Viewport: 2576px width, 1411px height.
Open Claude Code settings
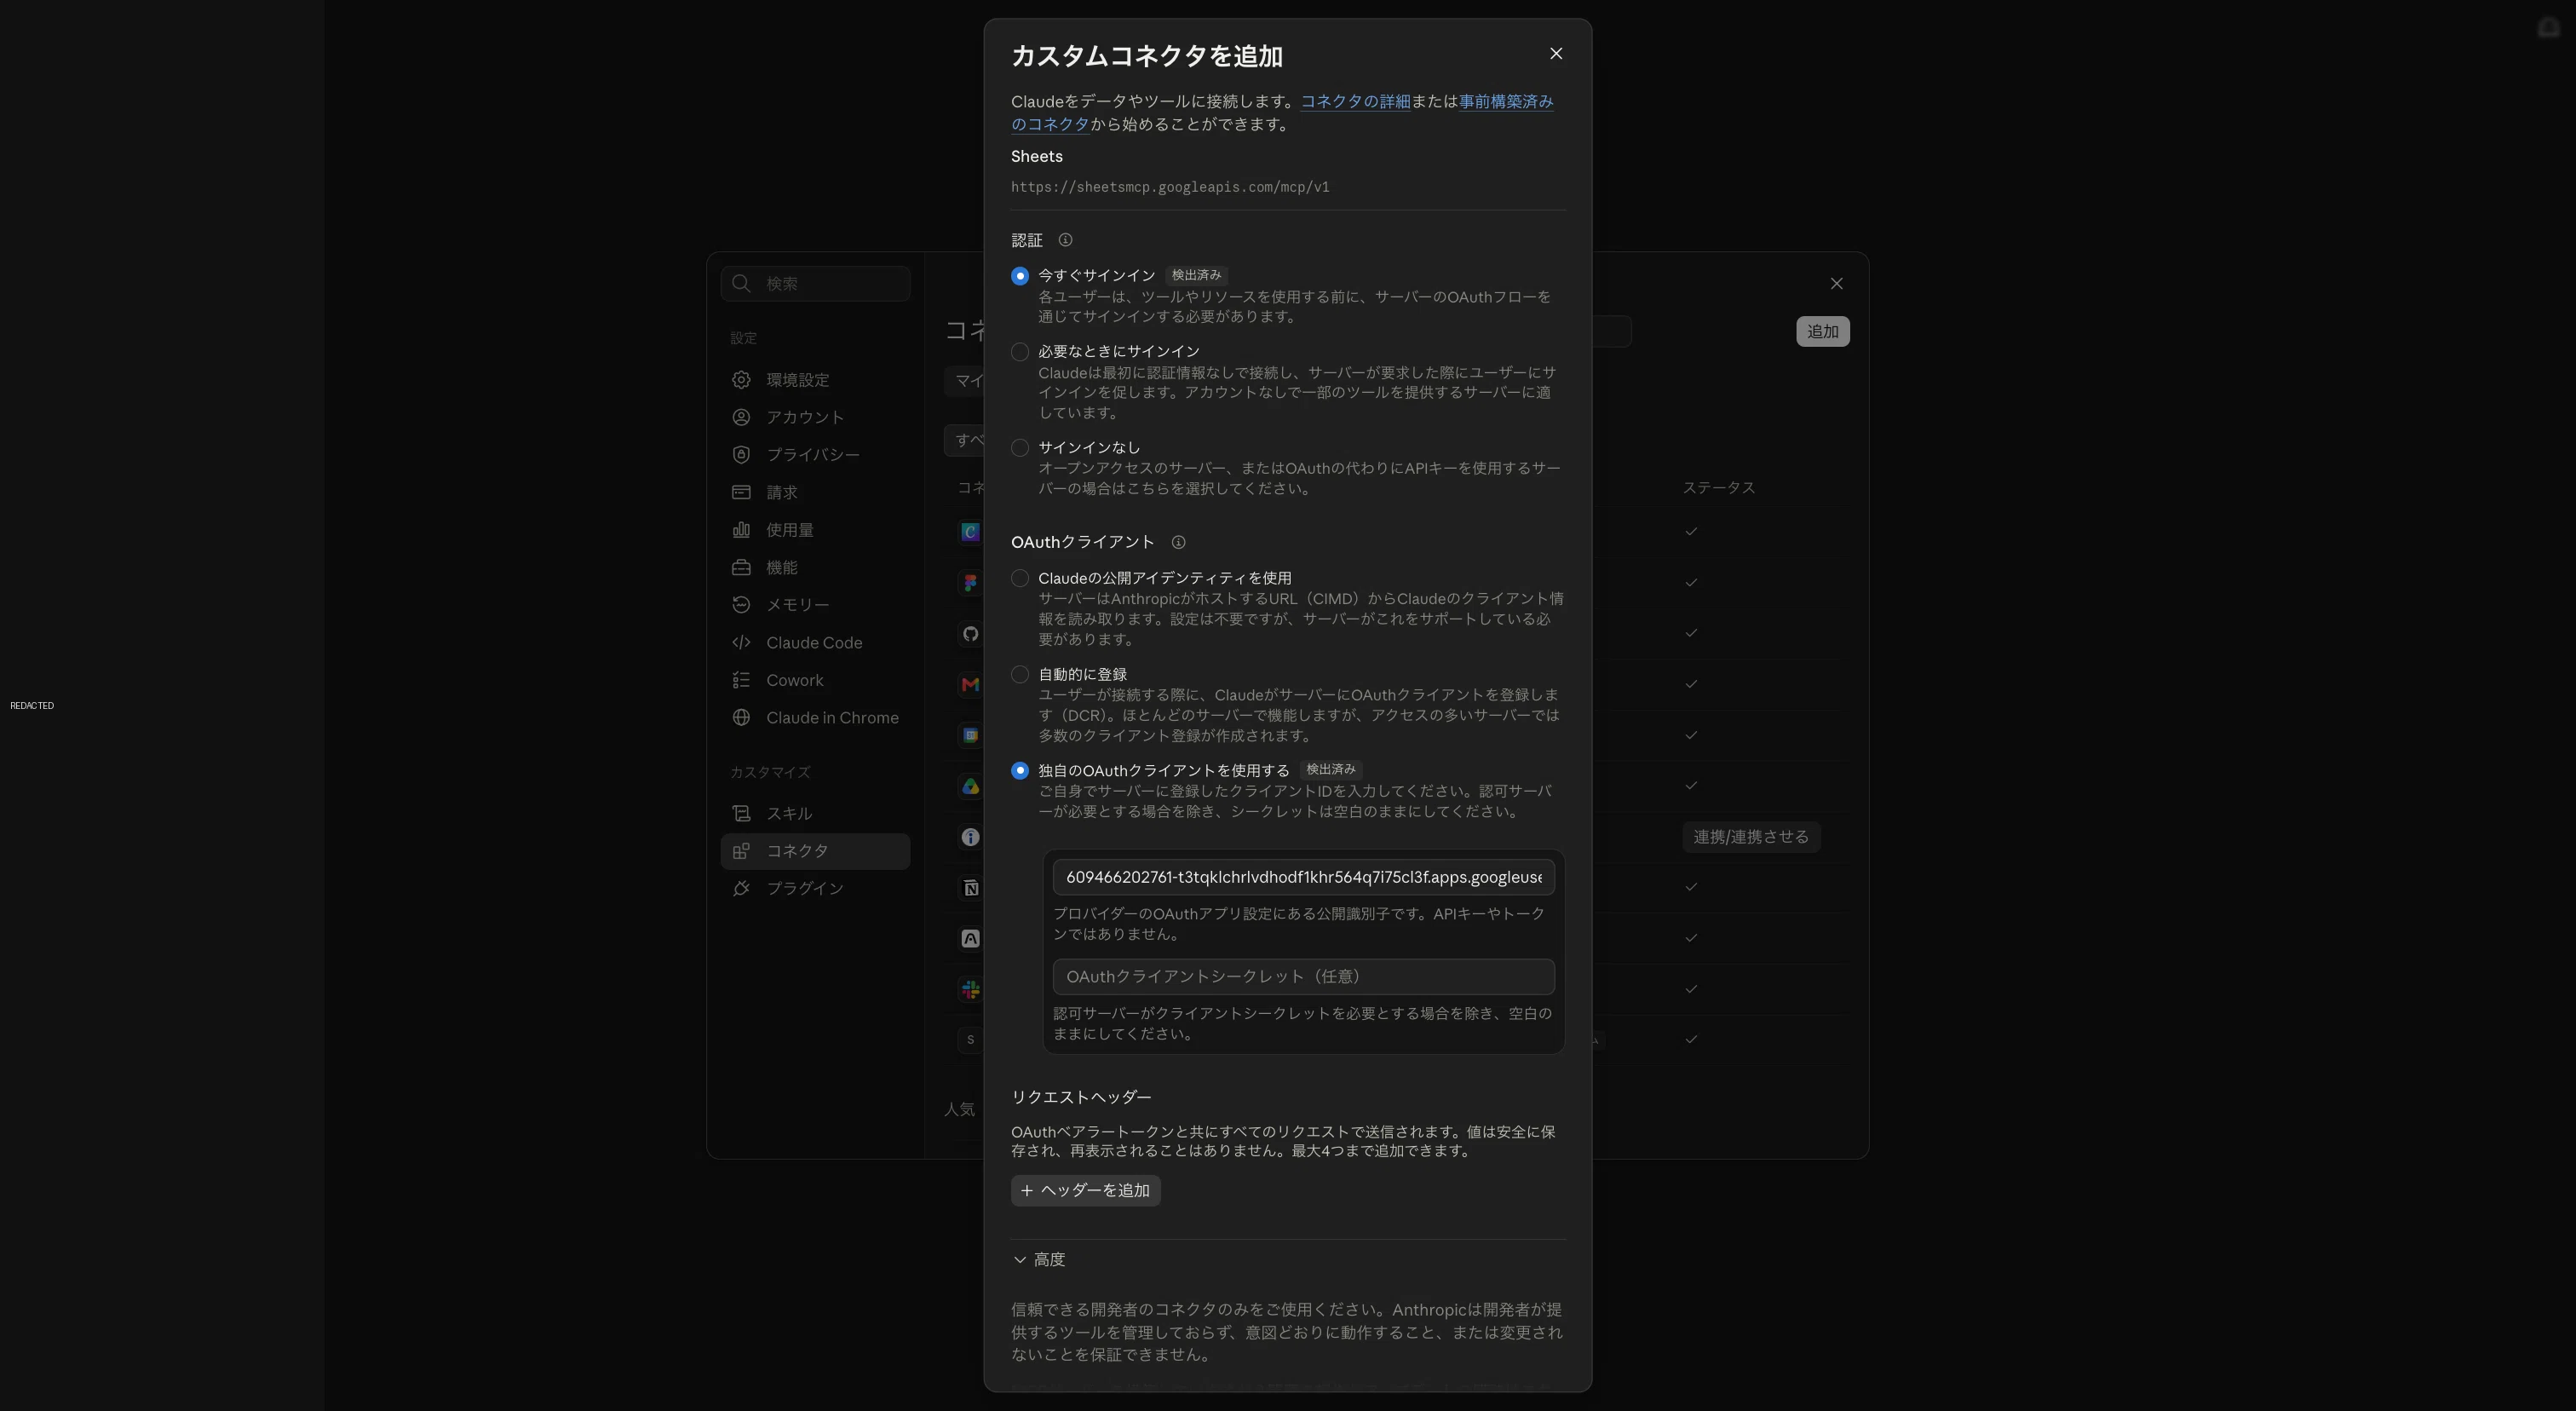click(x=815, y=643)
